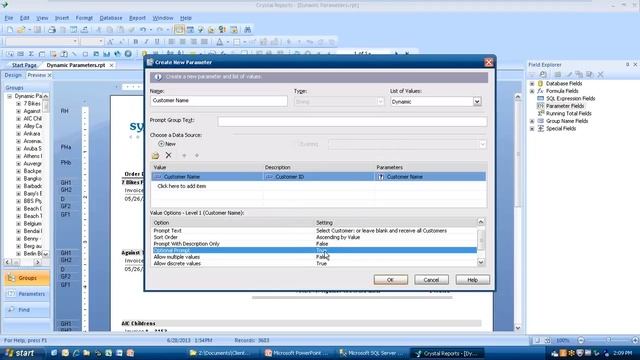Toggle Bold formatting icon
The image size is (640, 360).
click(x=136, y=41)
